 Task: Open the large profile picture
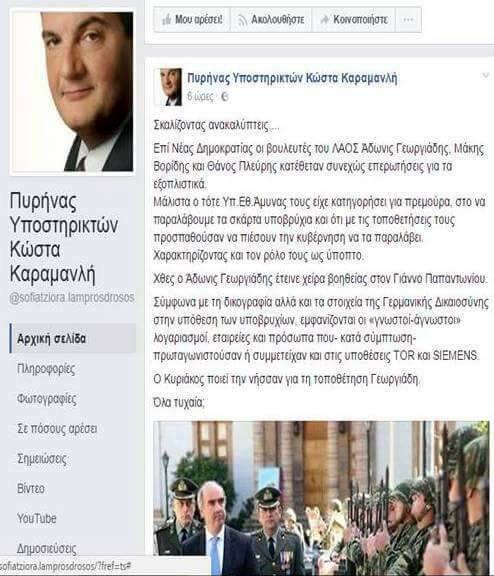point(73,91)
